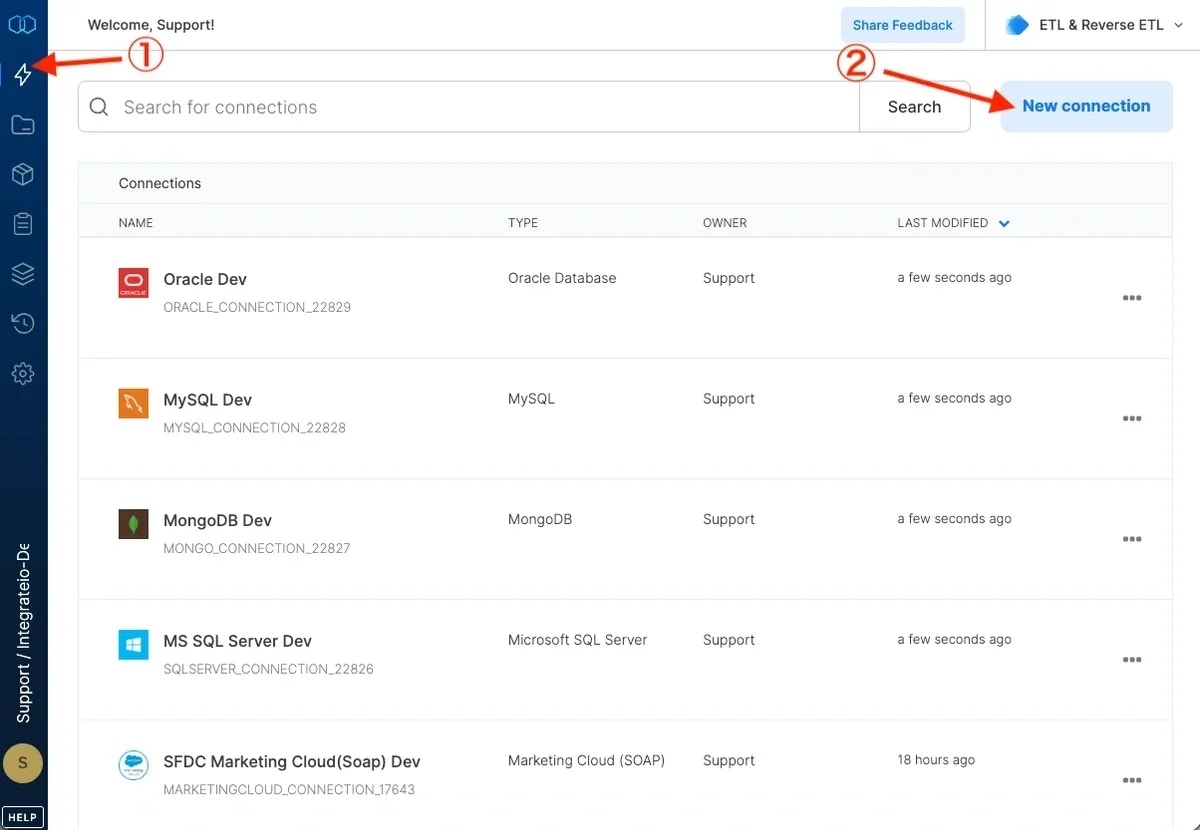
Task: Click Support owner in Oracle Dev row
Action: 729,278
